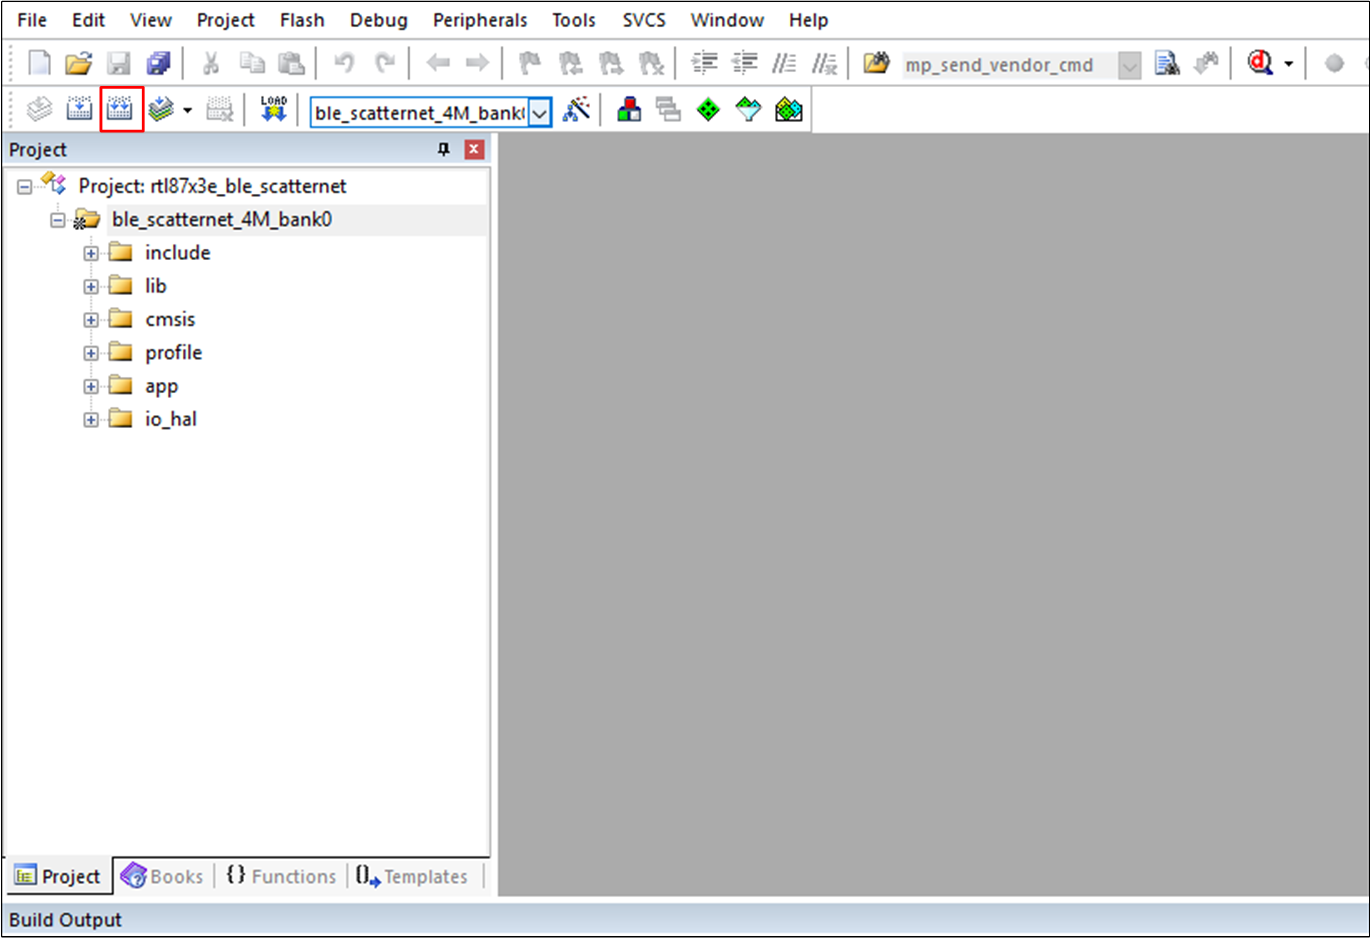Click the mp_send_vendor_cmd search field
This screenshot has width=1371, height=938.
[1008, 65]
